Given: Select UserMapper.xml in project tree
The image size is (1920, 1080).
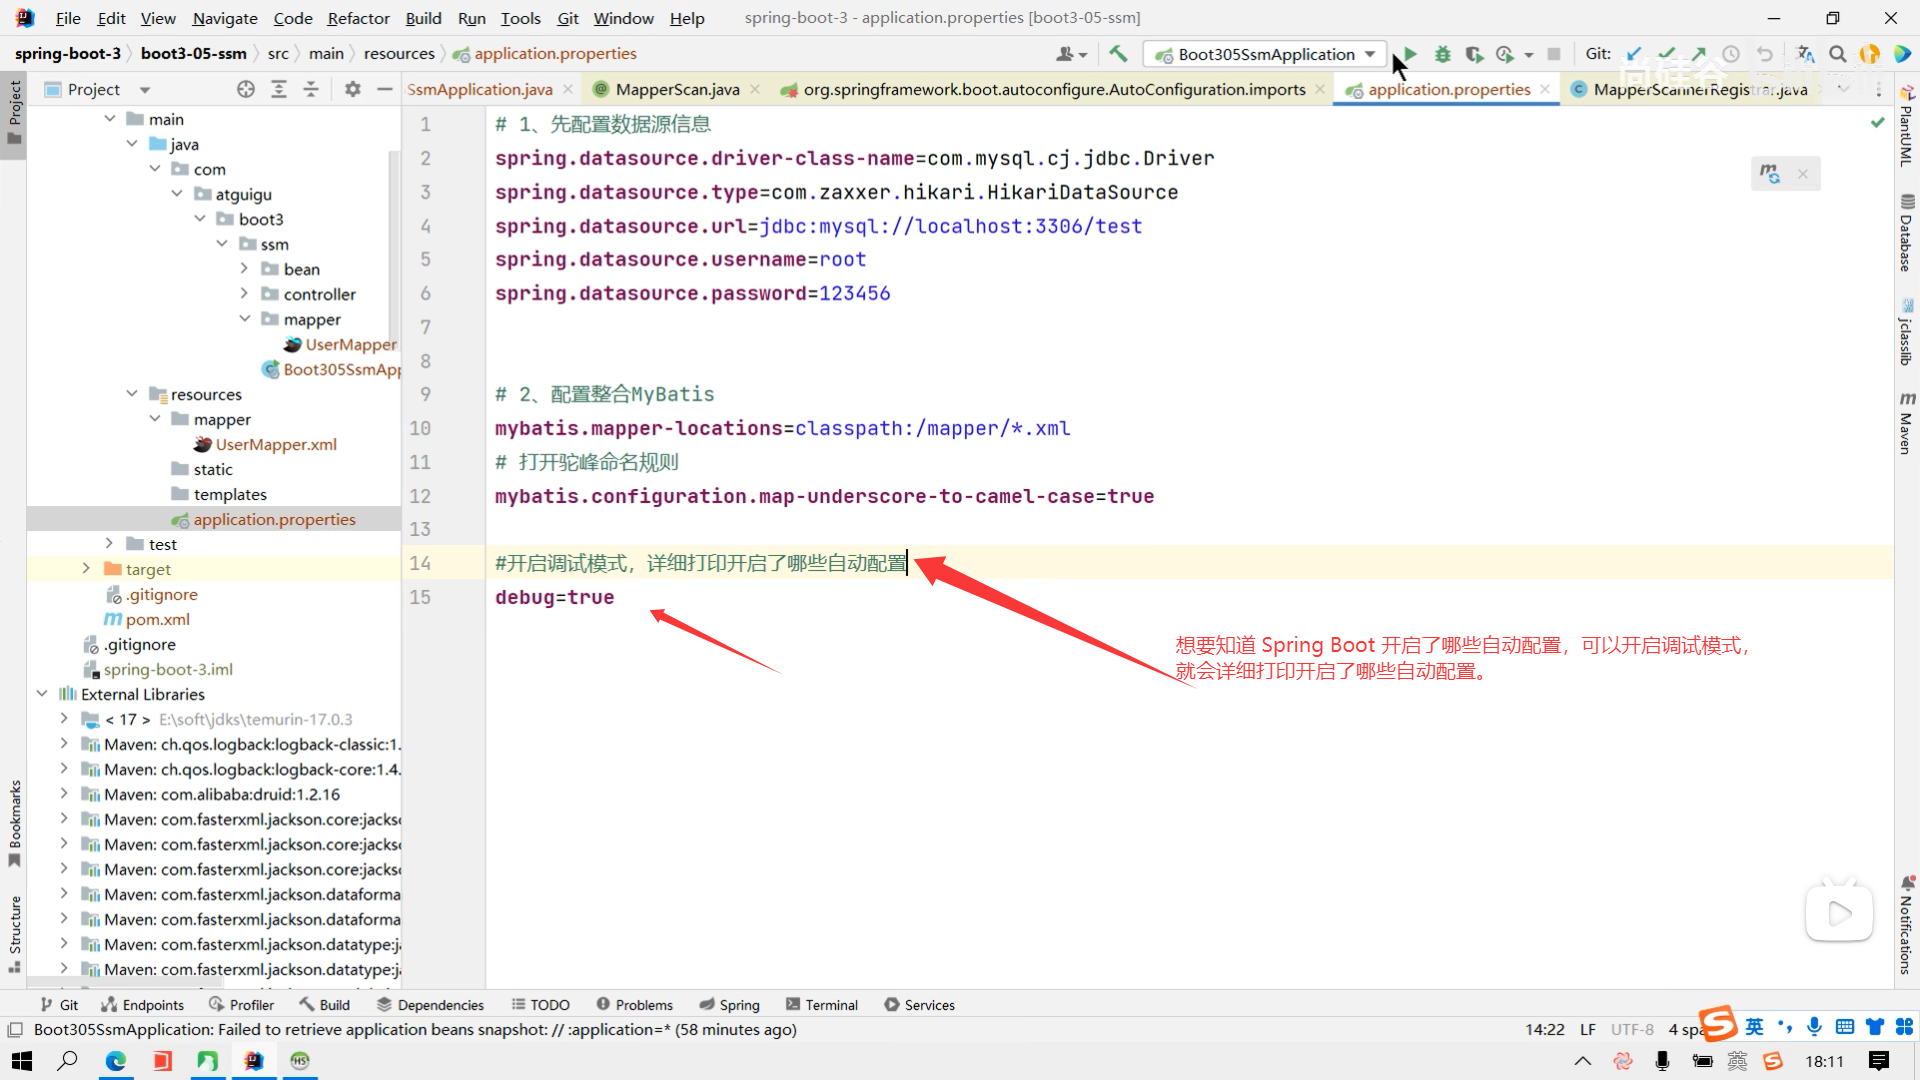Looking at the screenshot, I should coord(276,444).
